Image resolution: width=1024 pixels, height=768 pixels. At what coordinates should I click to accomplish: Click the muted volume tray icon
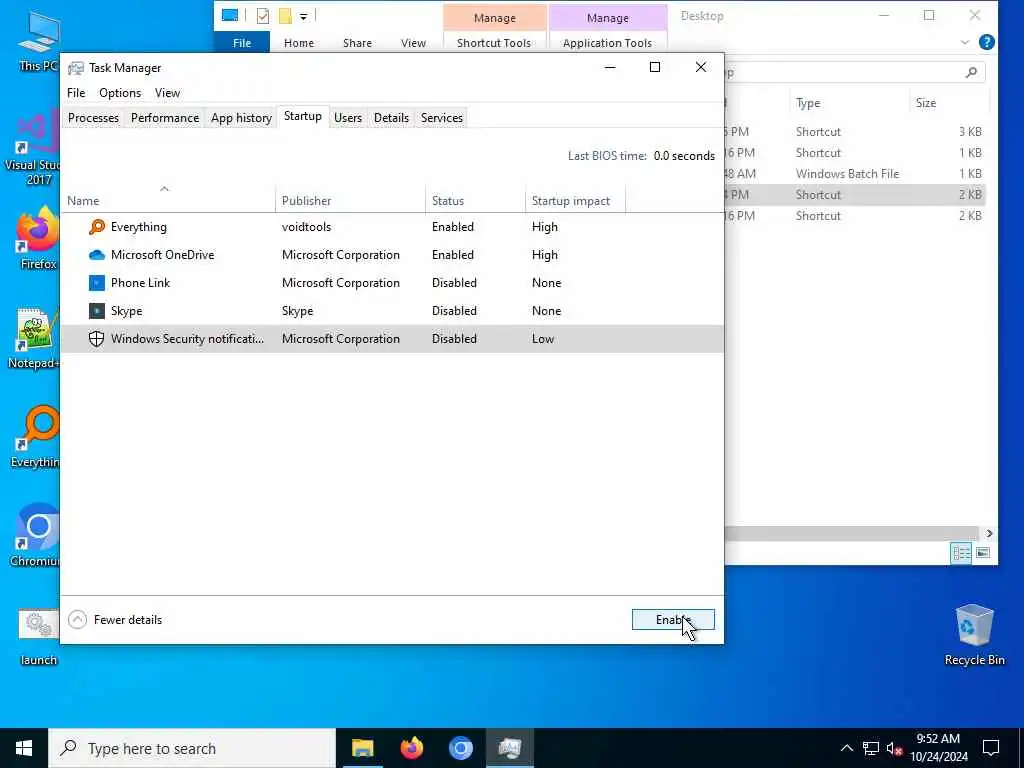click(x=894, y=748)
